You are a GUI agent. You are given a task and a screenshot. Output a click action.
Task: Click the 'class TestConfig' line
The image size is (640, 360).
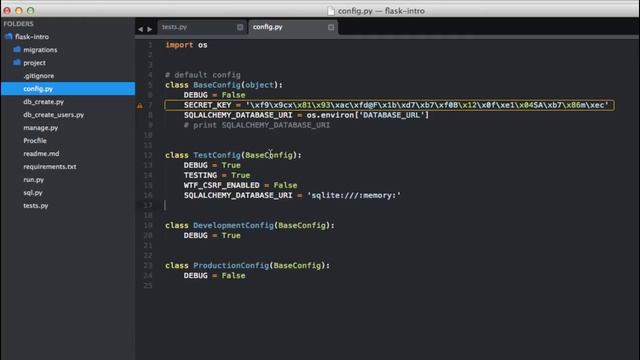point(233,155)
